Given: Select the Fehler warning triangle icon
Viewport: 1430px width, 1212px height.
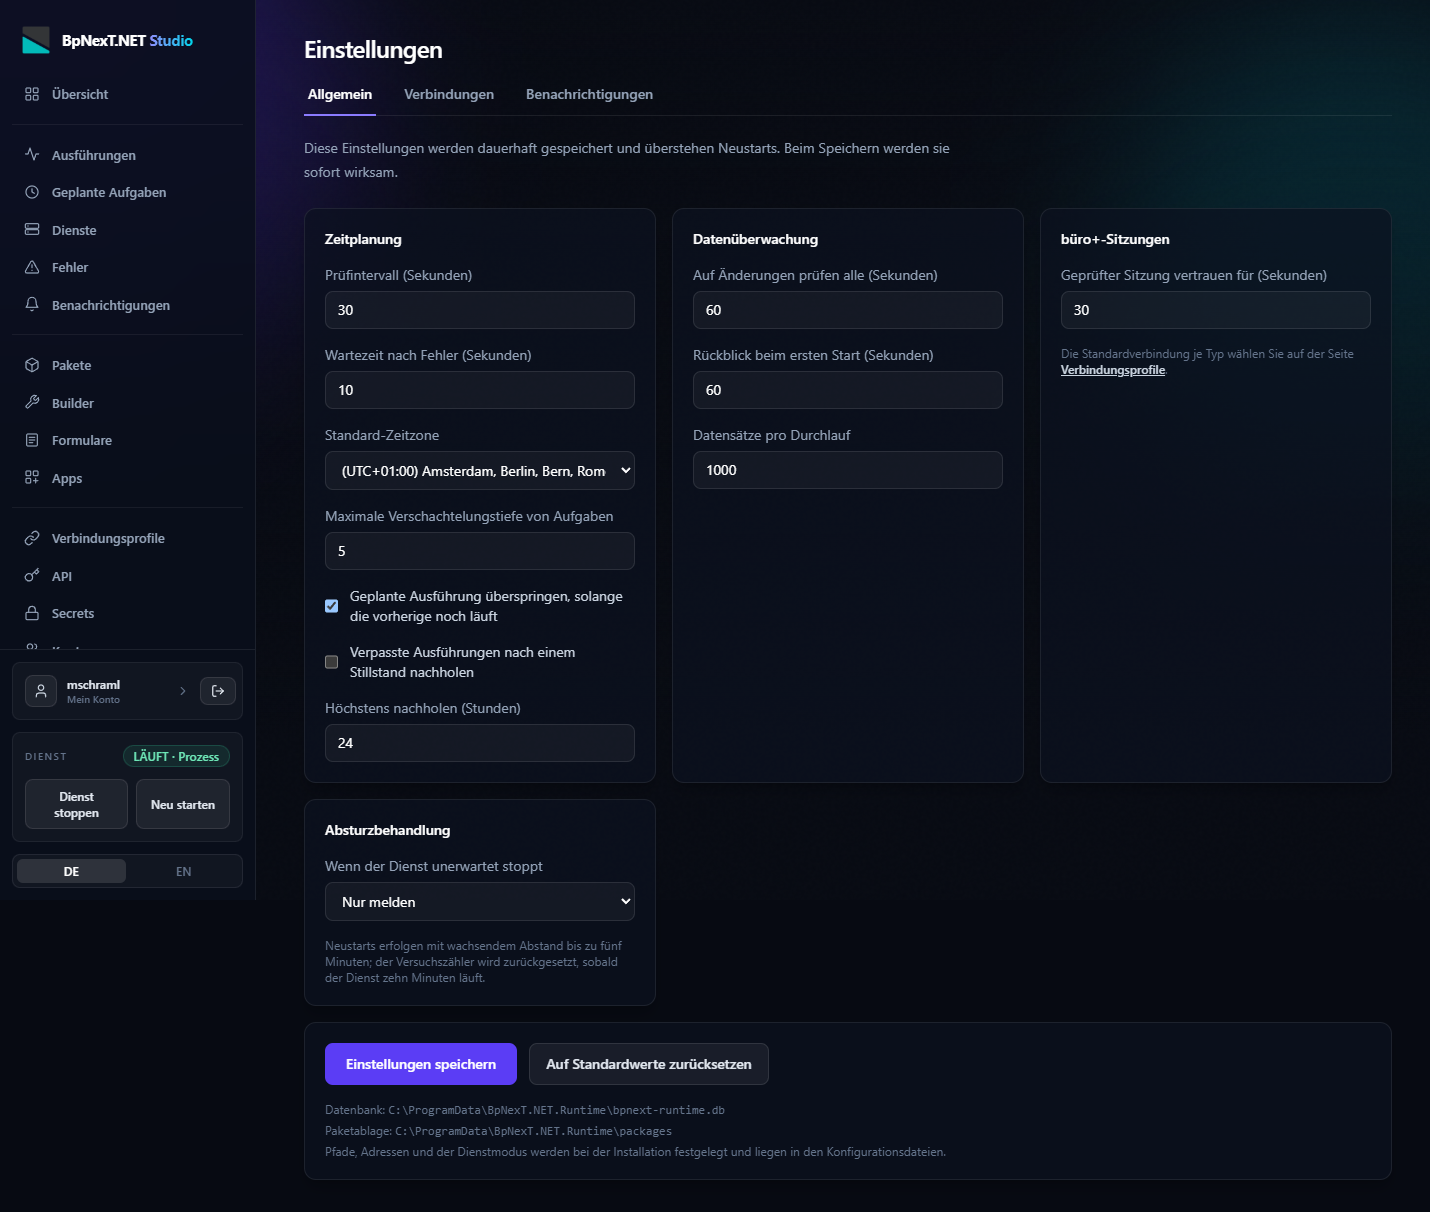Looking at the screenshot, I should click(32, 267).
